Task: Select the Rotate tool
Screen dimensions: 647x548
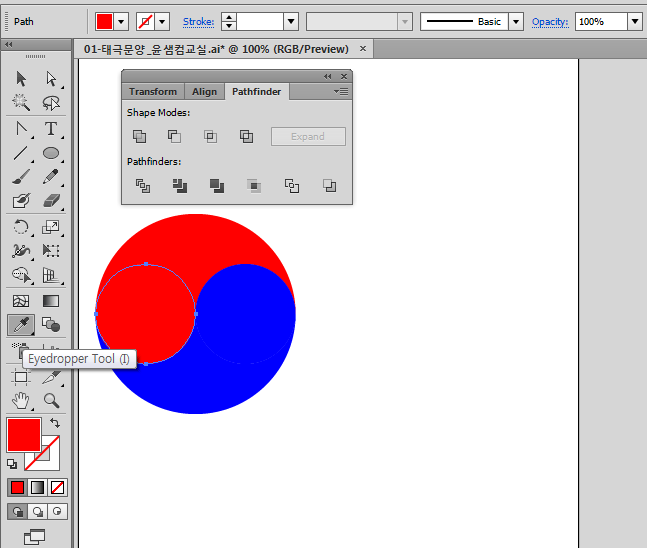Action: (x=21, y=227)
